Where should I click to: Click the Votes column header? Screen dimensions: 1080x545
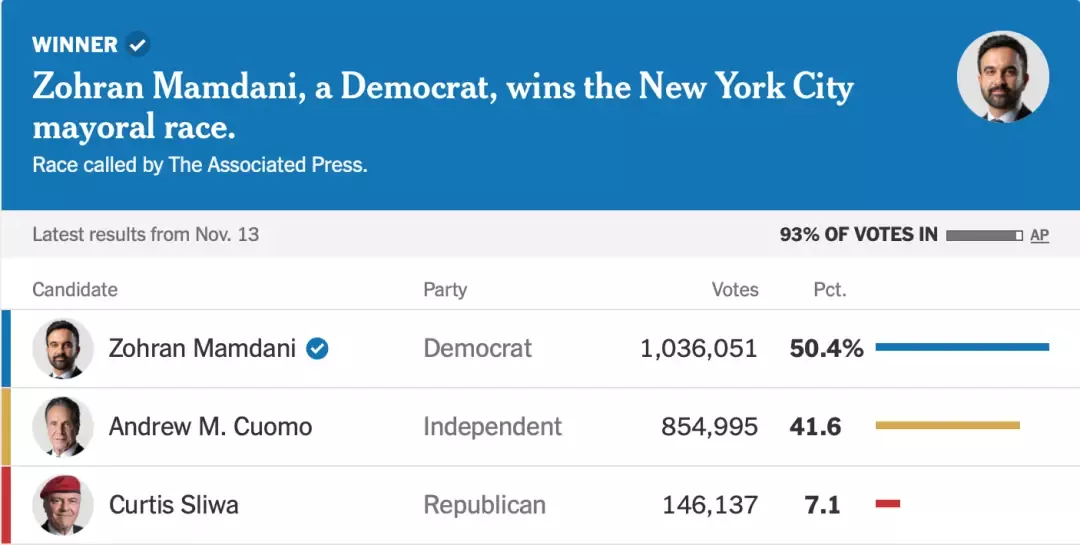(735, 290)
